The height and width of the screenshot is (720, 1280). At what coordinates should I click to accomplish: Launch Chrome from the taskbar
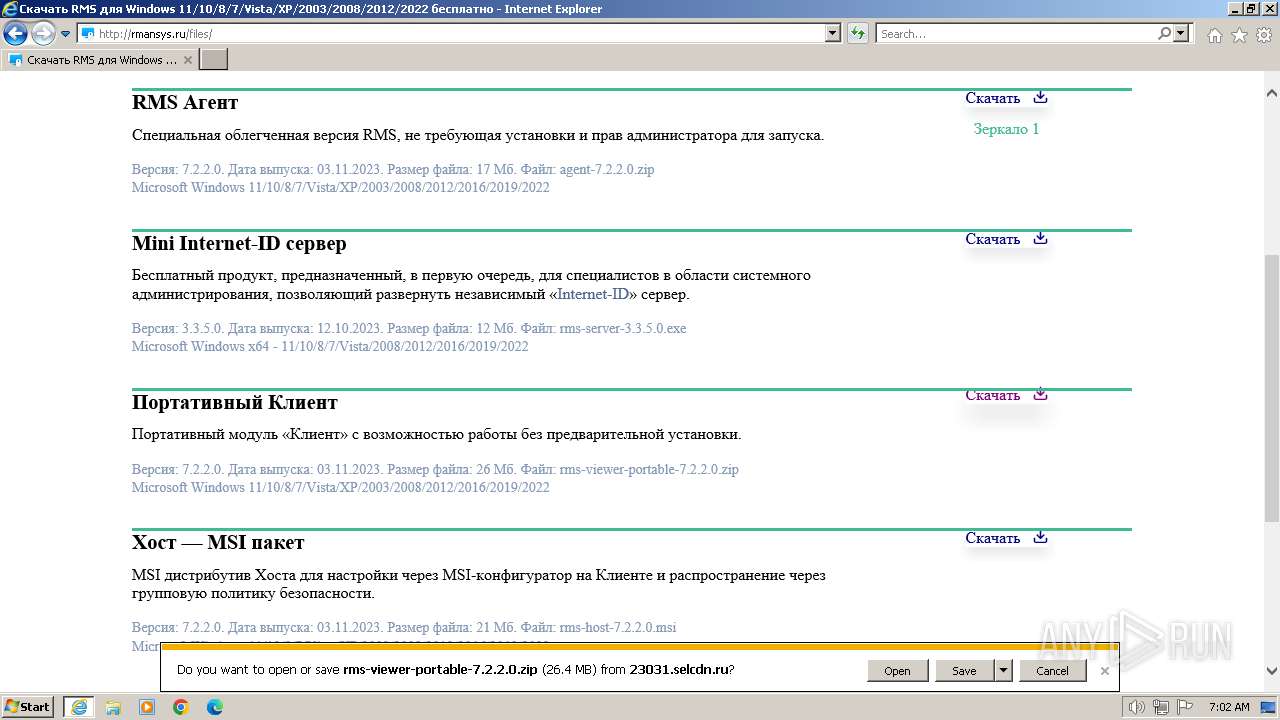[x=181, y=706]
